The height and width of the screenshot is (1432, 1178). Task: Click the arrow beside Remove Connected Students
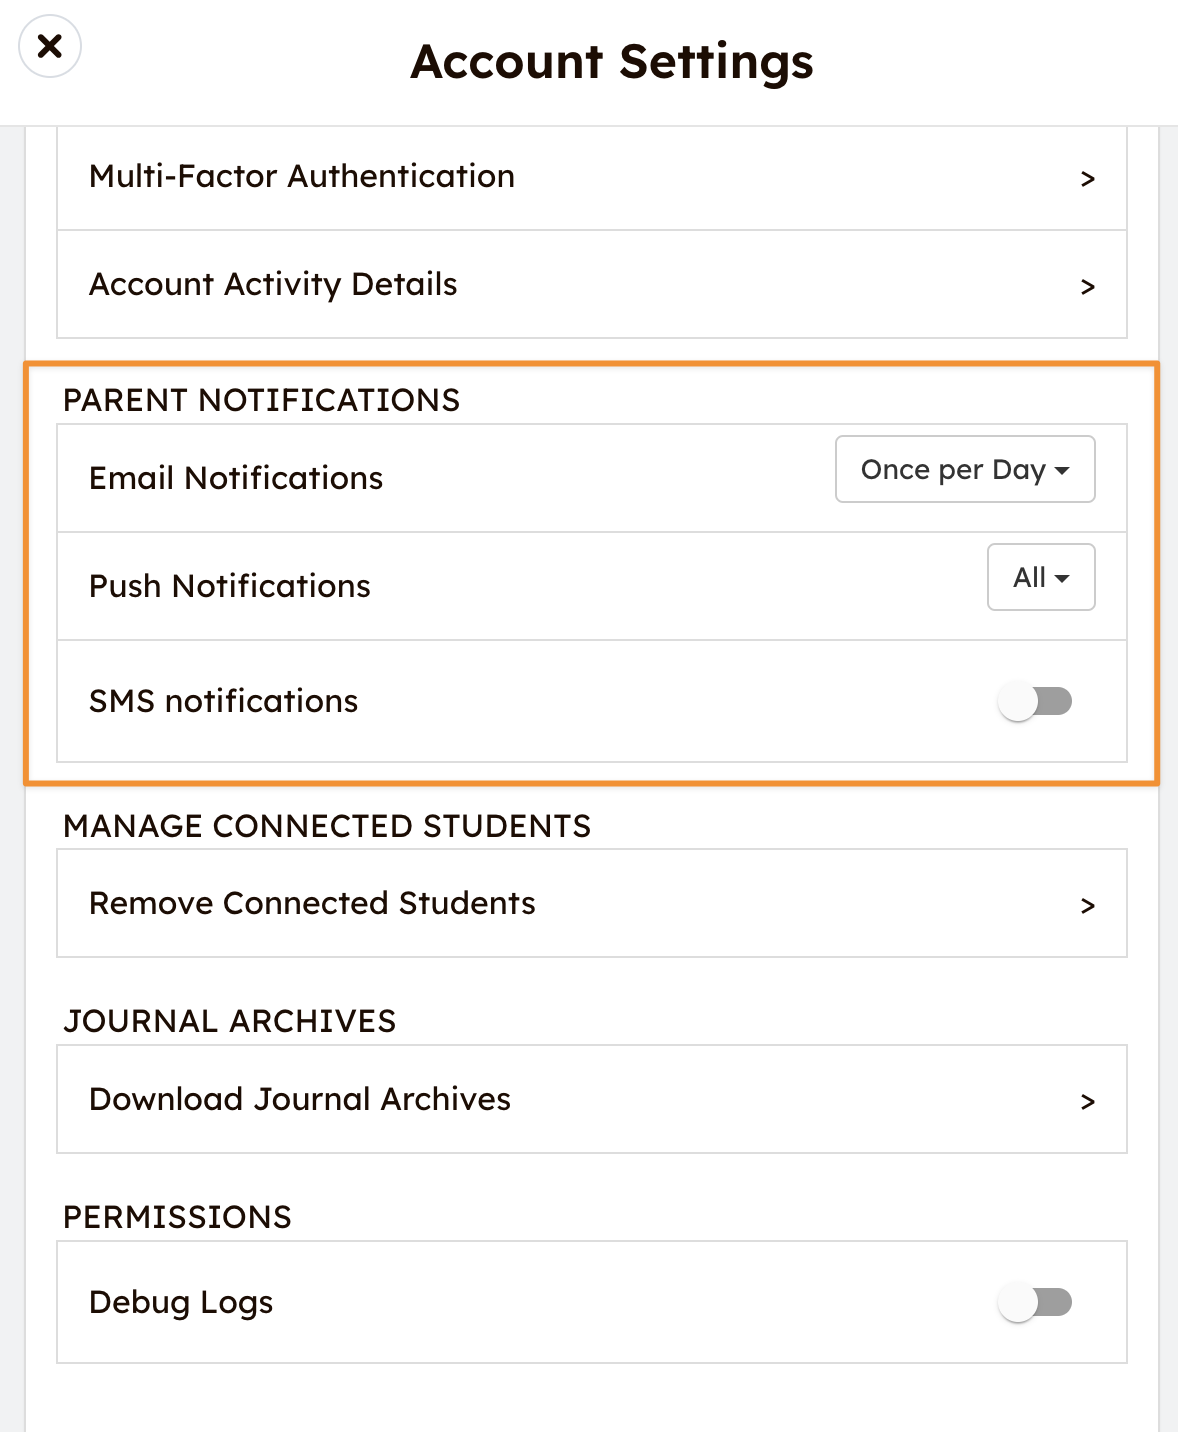[1088, 906]
